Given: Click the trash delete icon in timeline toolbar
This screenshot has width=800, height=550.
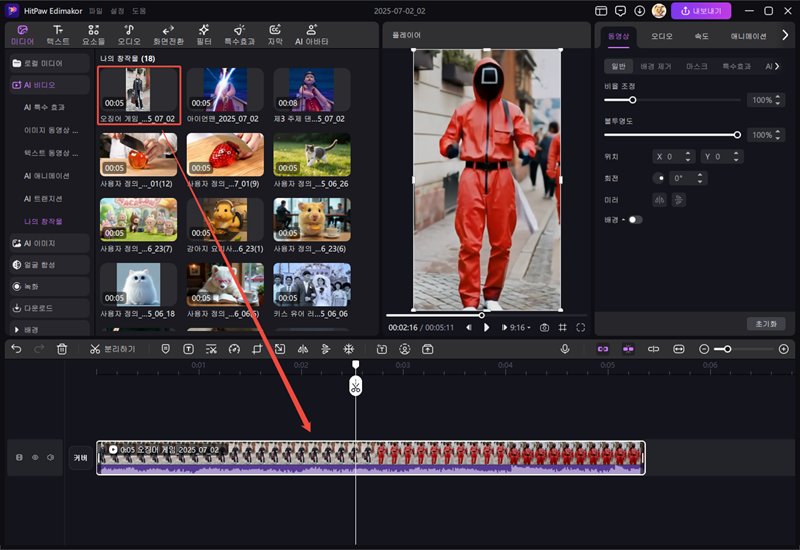Looking at the screenshot, I should [62, 349].
